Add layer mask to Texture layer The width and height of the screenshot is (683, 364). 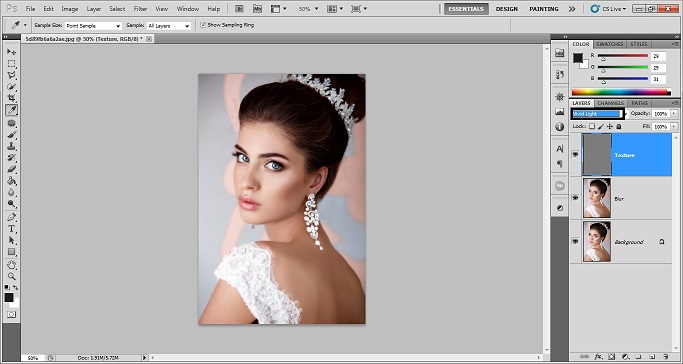[x=612, y=357]
